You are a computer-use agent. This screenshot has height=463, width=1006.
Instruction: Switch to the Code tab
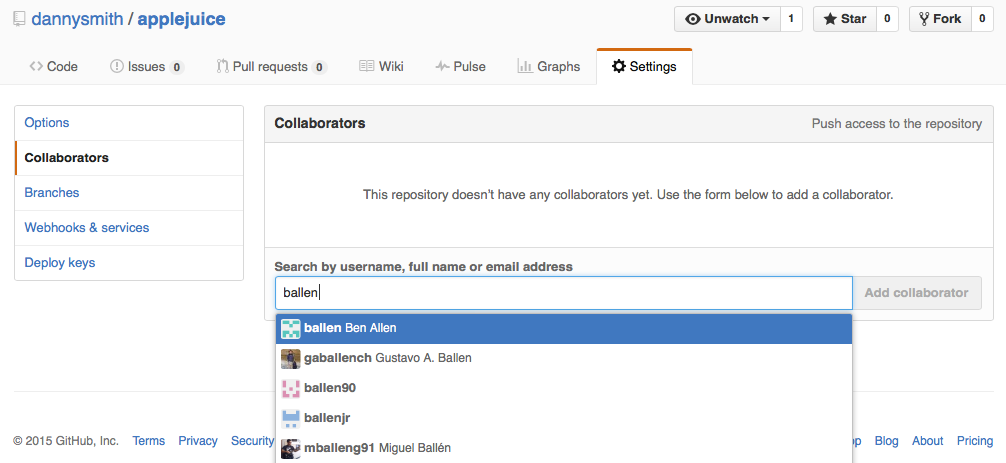click(x=53, y=67)
